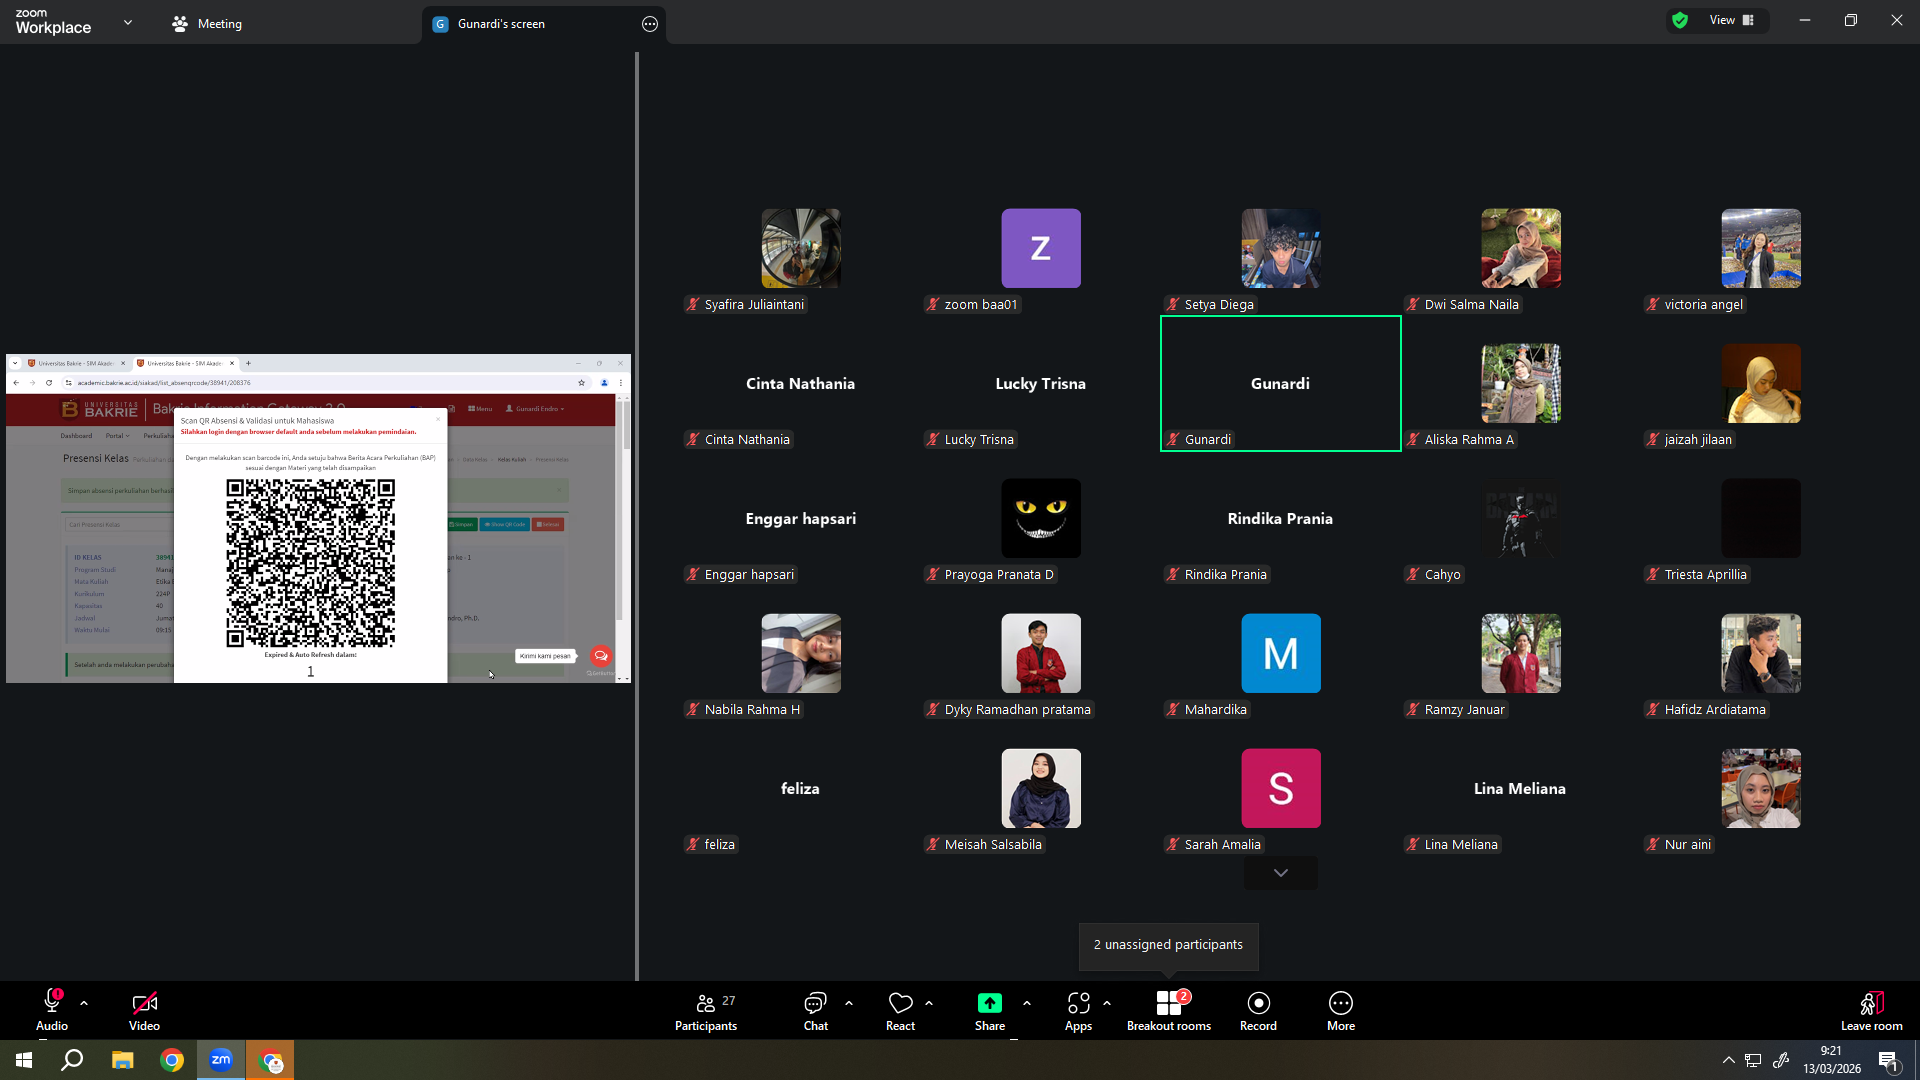Start camera with the Video button
The height and width of the screenshot is (1080, 1920).
click(144, 1010)
